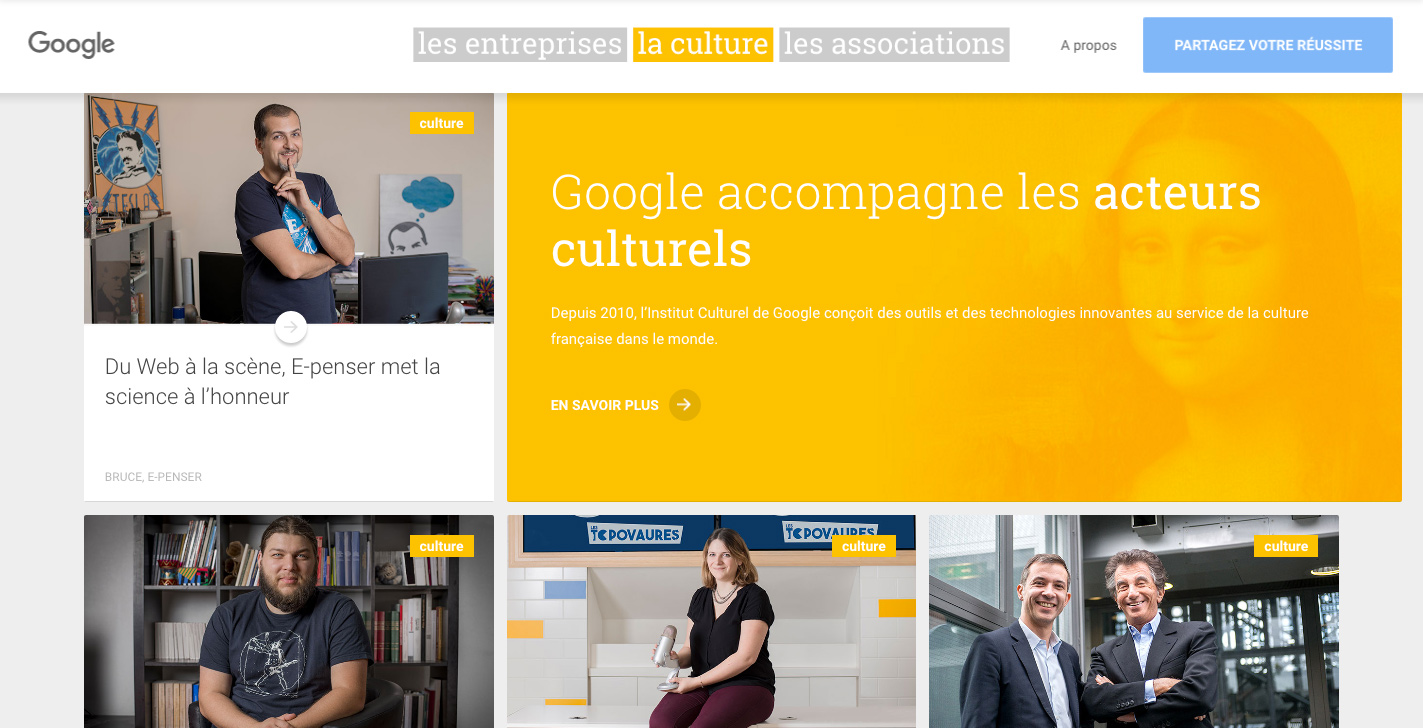The image size is (1423, 728).
Task: Open the woman holding microphone photo
Action: point(711,621)
